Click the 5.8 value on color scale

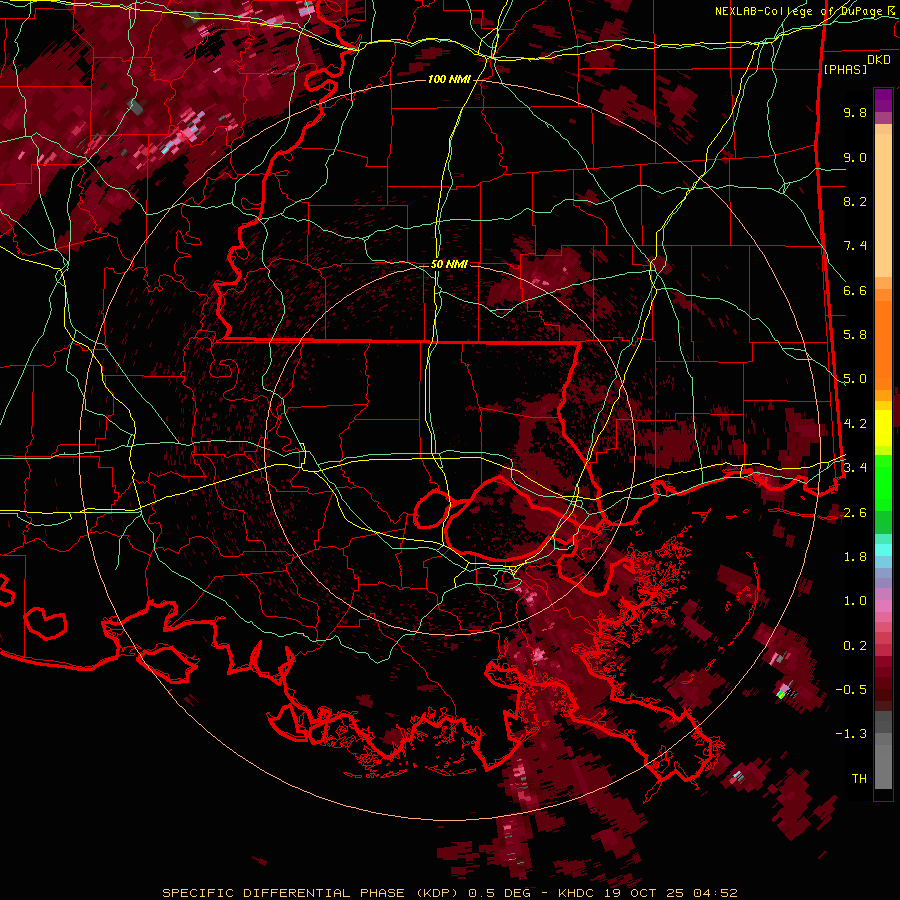855,335
